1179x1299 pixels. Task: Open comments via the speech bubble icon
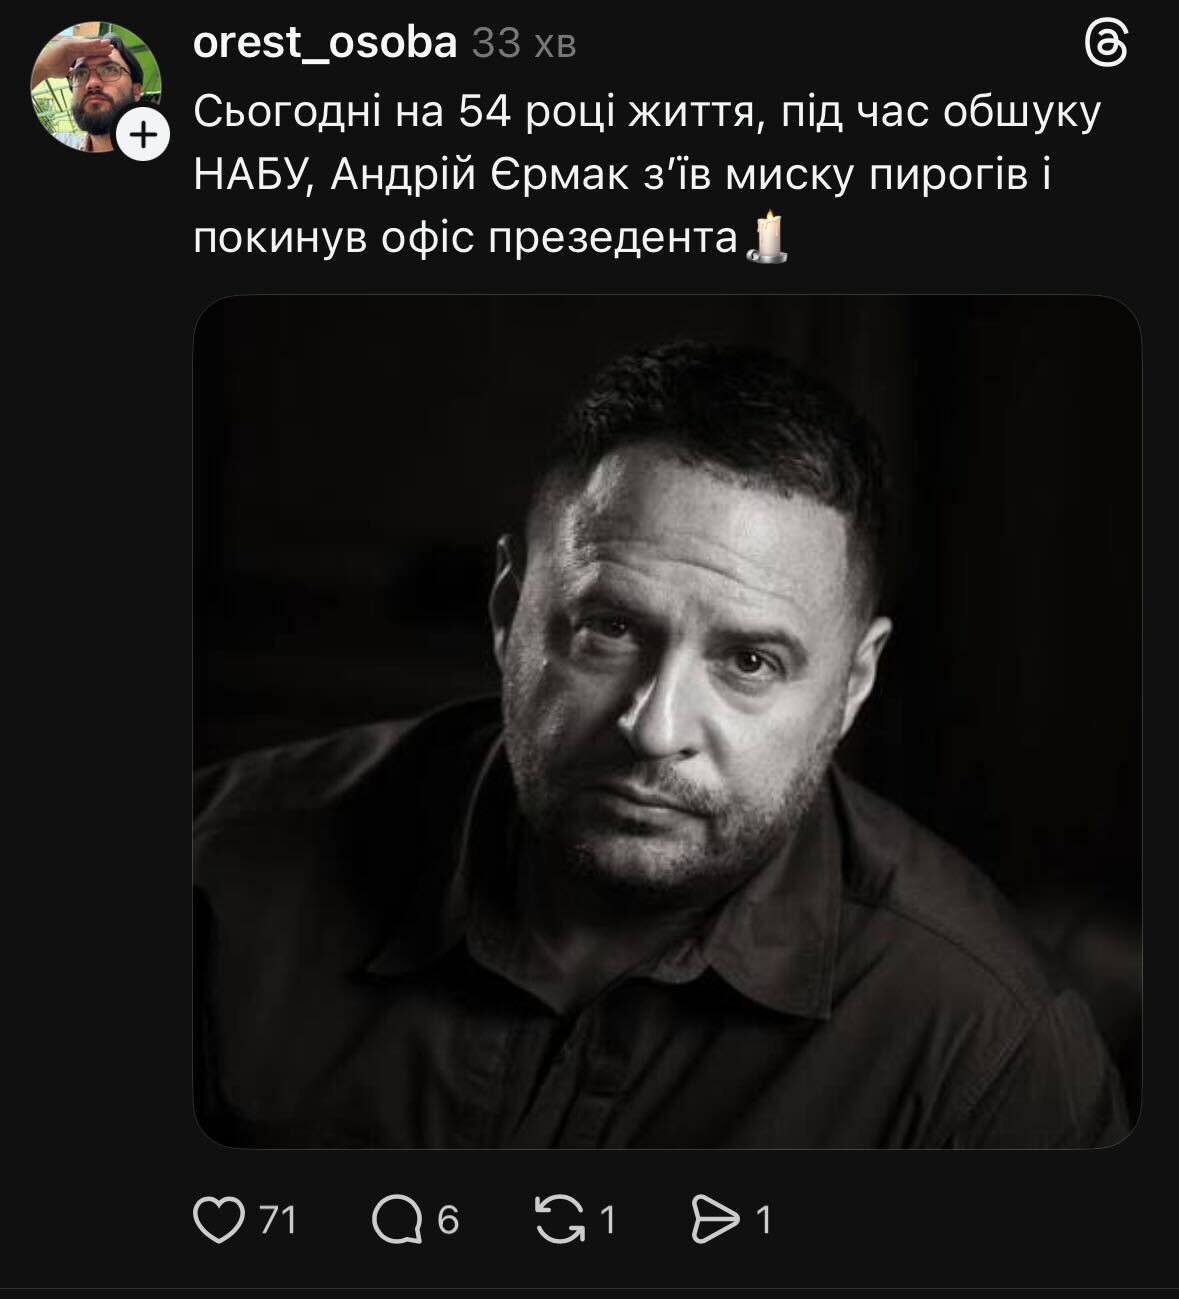tap(398, 1220)
